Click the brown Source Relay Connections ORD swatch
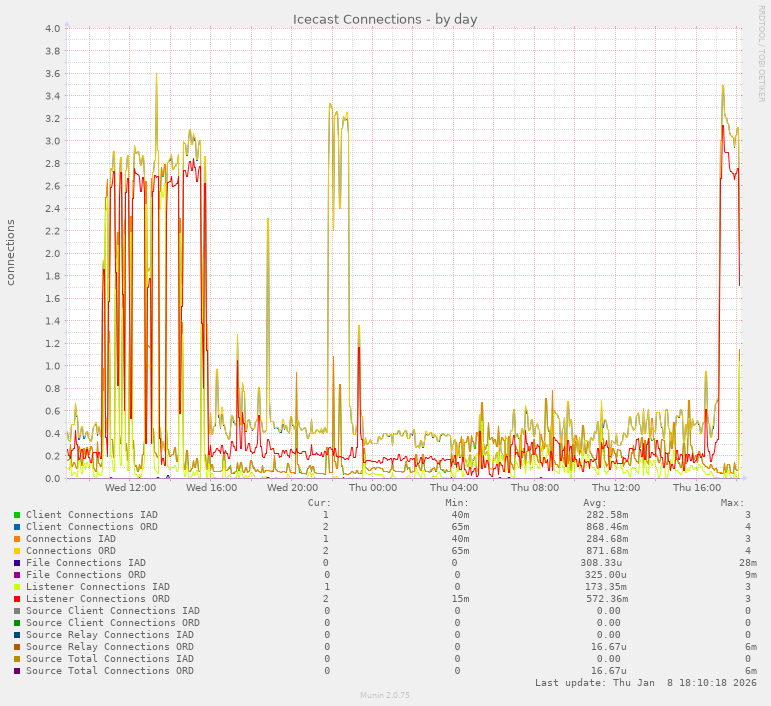771x706 pixels. (x=17, y=647)
